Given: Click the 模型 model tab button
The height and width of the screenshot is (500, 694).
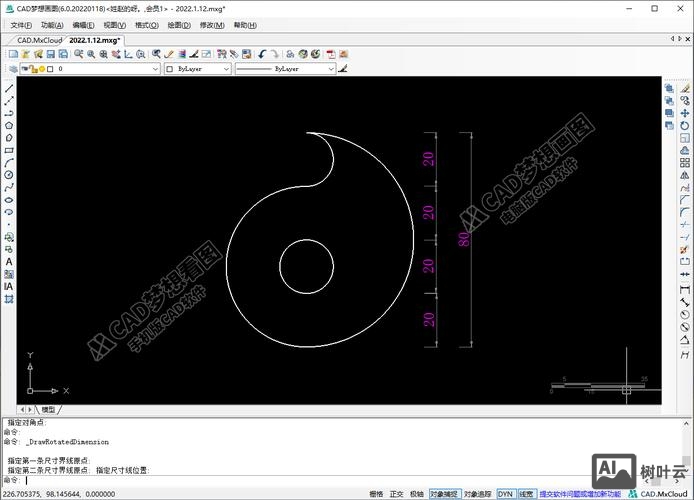Looking at the screenshot, I should click(48, 409).
